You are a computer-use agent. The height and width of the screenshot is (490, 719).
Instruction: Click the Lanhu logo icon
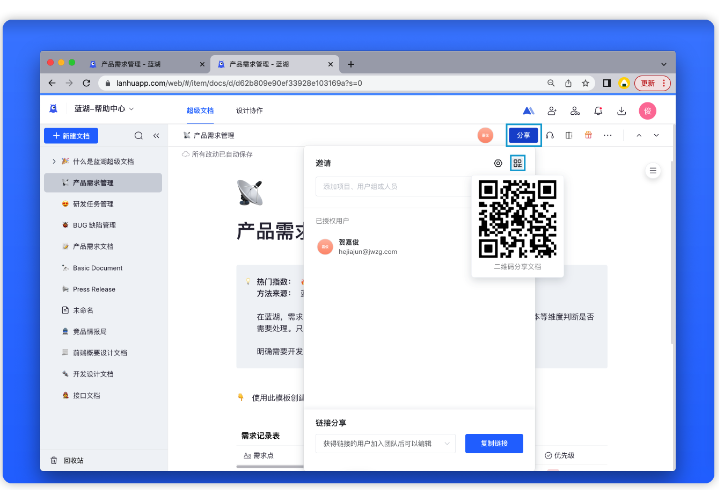(x=53, y=109)
